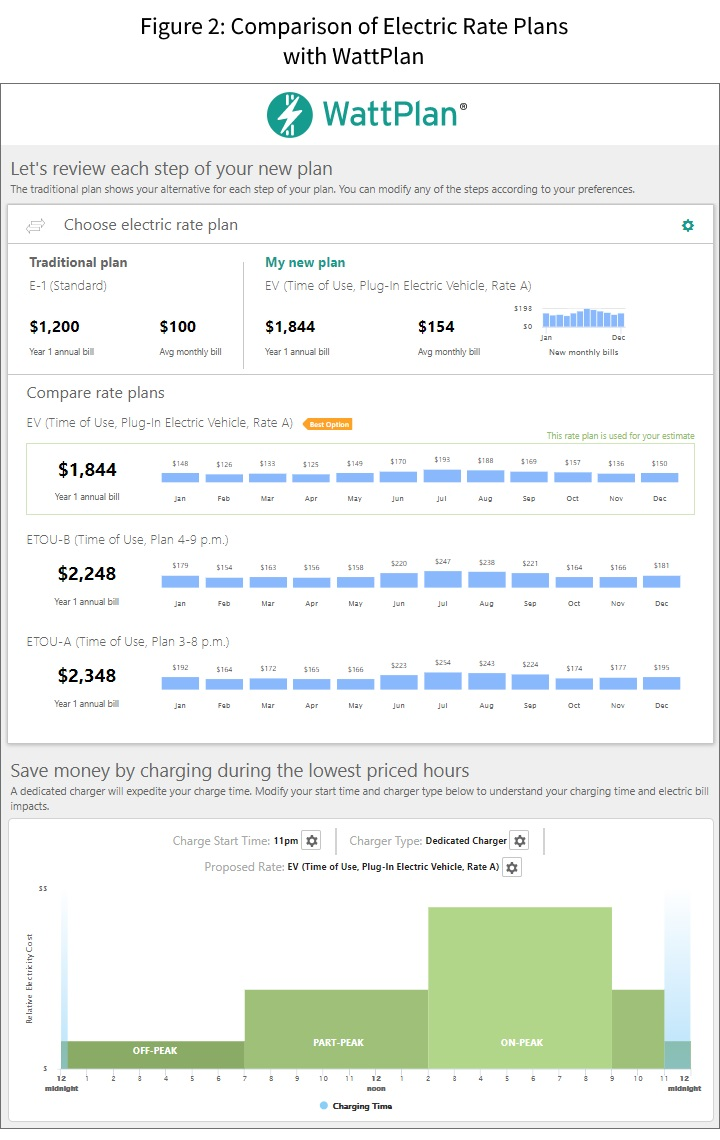Click the New monthly bills mini chart
The height and width of the screenshot is (1140, 720).
tap(583, 319)
